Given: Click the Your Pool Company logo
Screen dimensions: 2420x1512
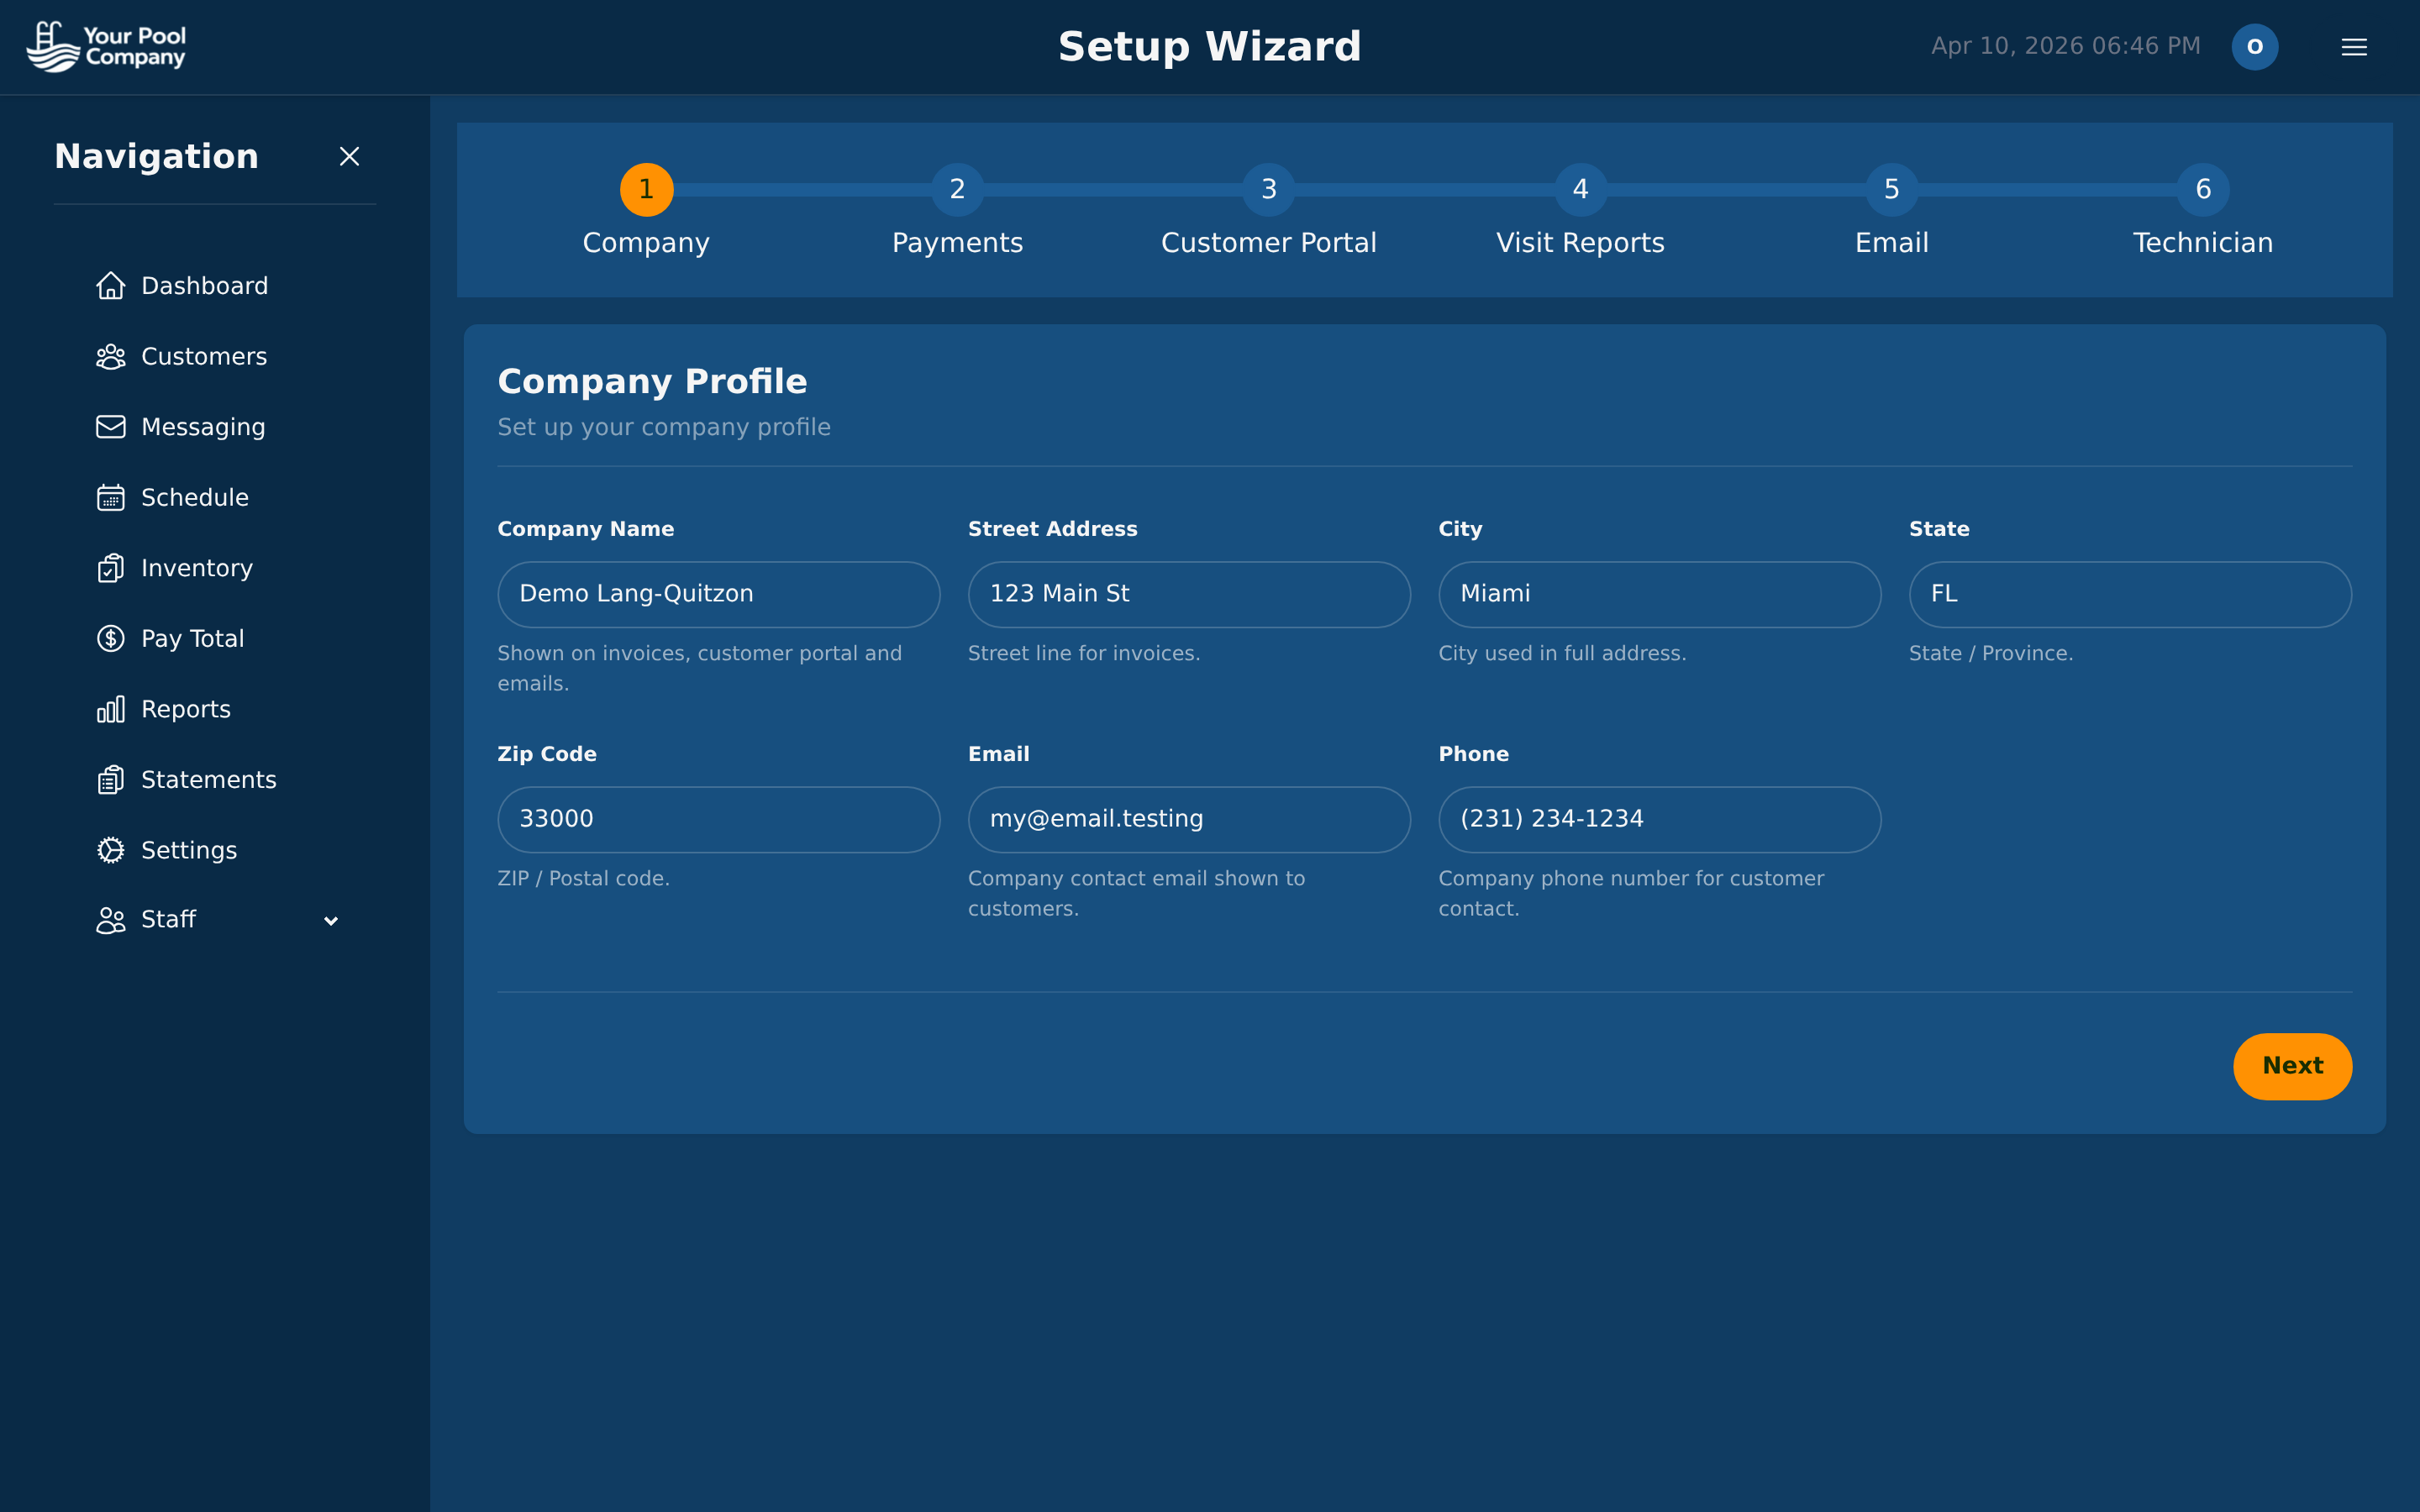Looking at the screenshot, I should click(x=106, y=46).
